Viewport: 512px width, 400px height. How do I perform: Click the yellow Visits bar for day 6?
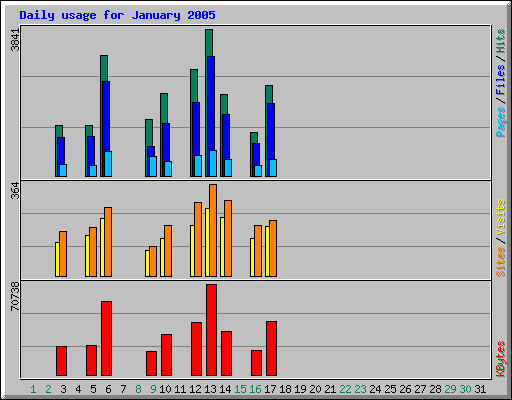pyautogui.click(x=102, y=247)
